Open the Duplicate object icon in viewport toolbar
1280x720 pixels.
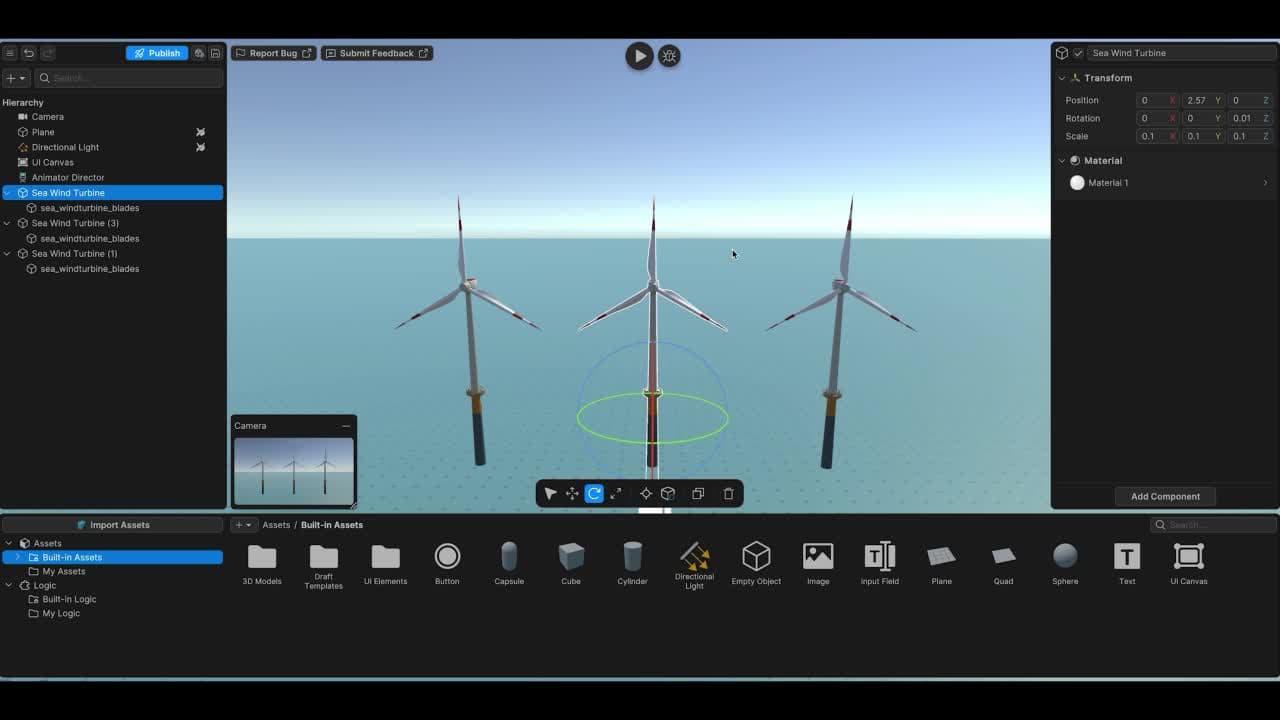(x=697, y=493)
